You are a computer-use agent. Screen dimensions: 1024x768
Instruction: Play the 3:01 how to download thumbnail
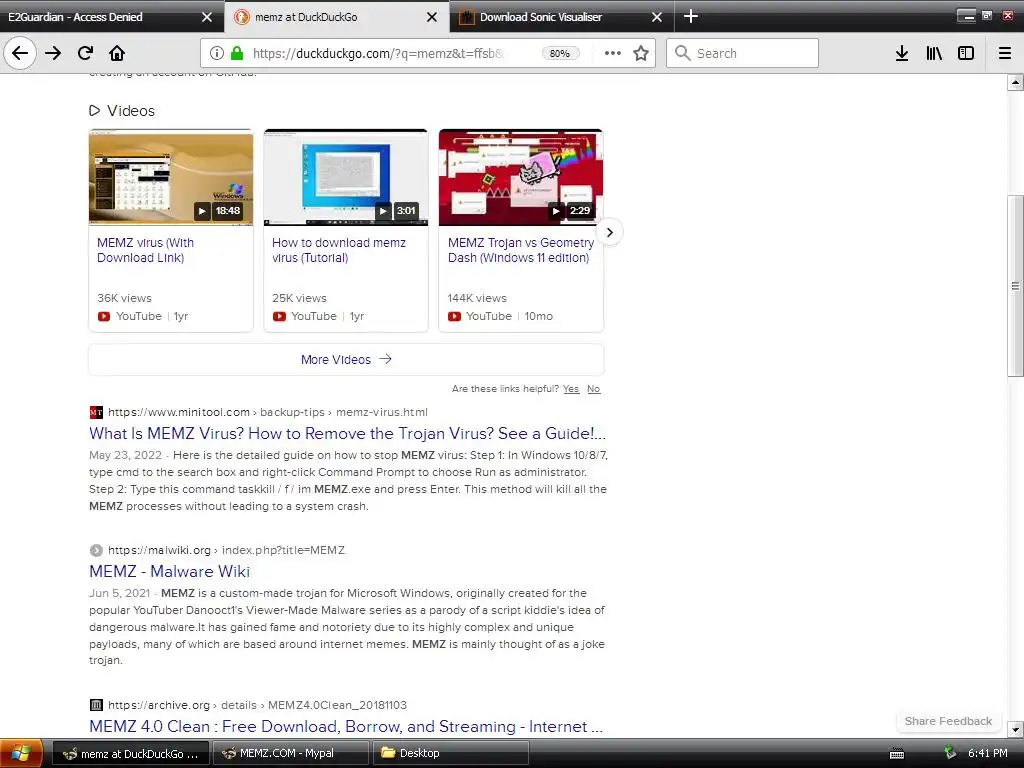[346, 178]
